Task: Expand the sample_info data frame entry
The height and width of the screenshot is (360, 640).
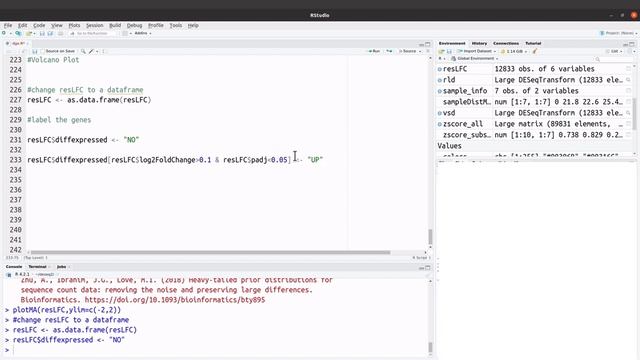Action: click(440, 91)
